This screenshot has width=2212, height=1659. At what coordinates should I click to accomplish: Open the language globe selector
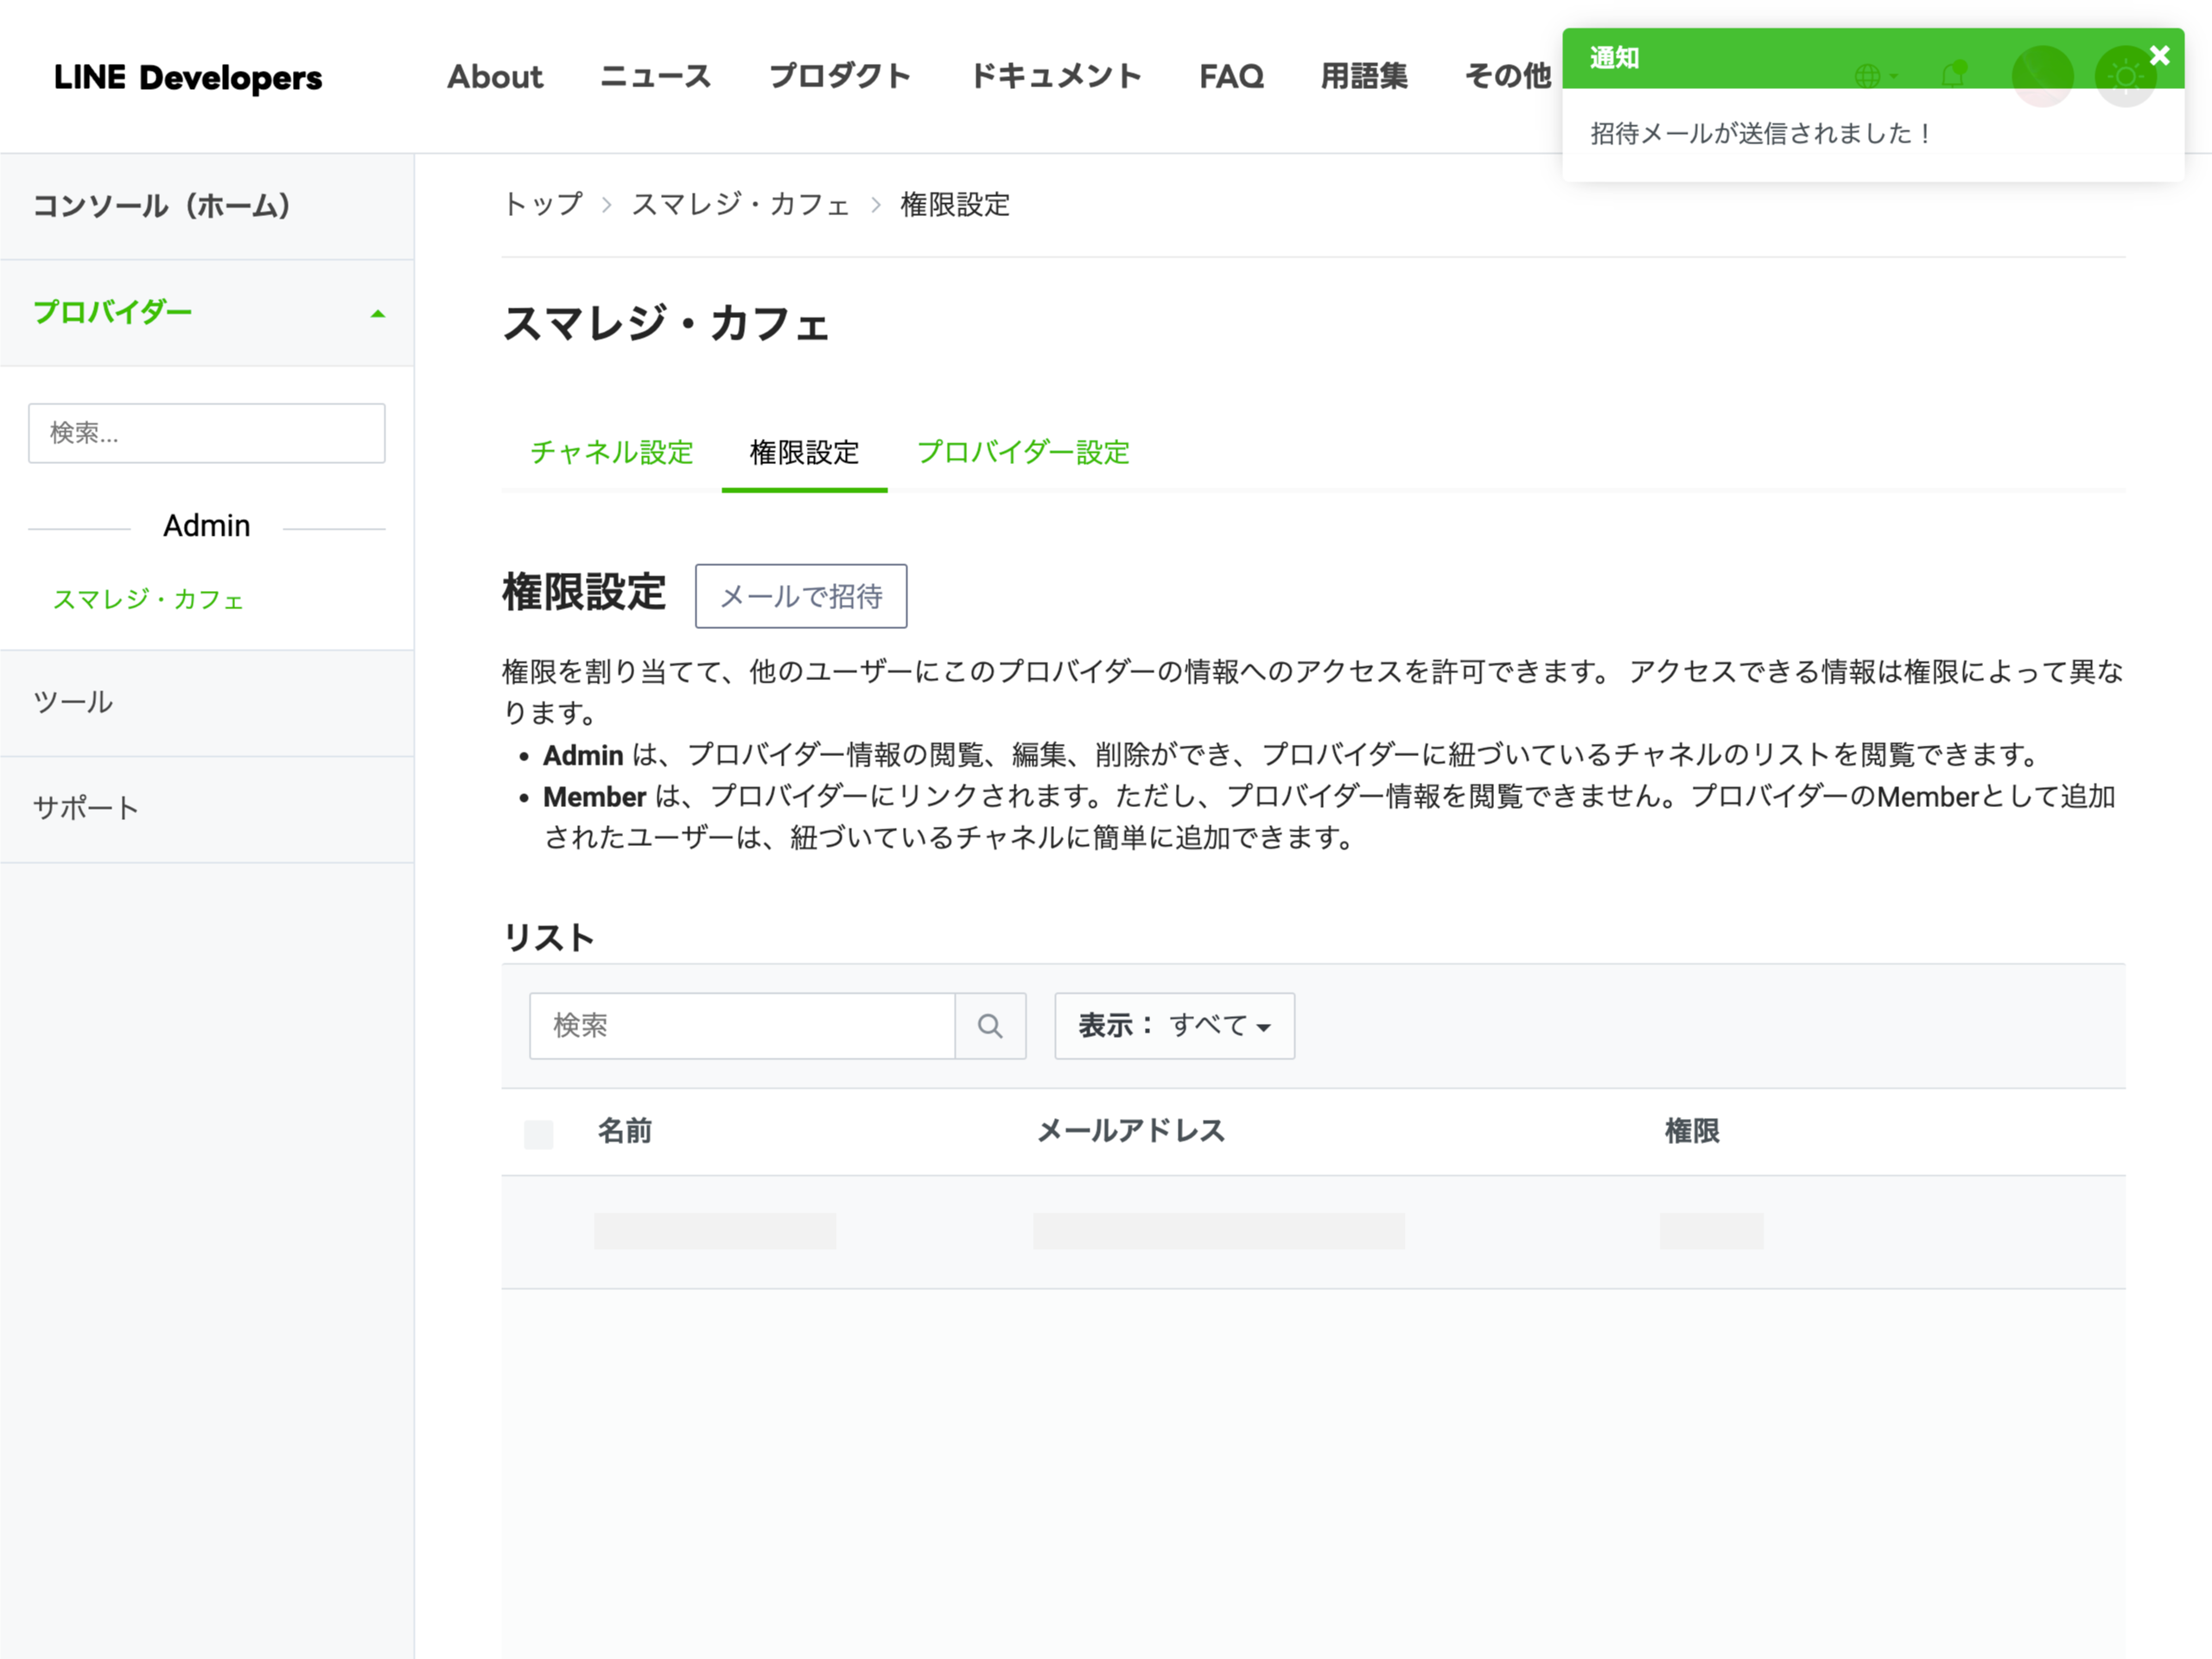point(1875,76)
